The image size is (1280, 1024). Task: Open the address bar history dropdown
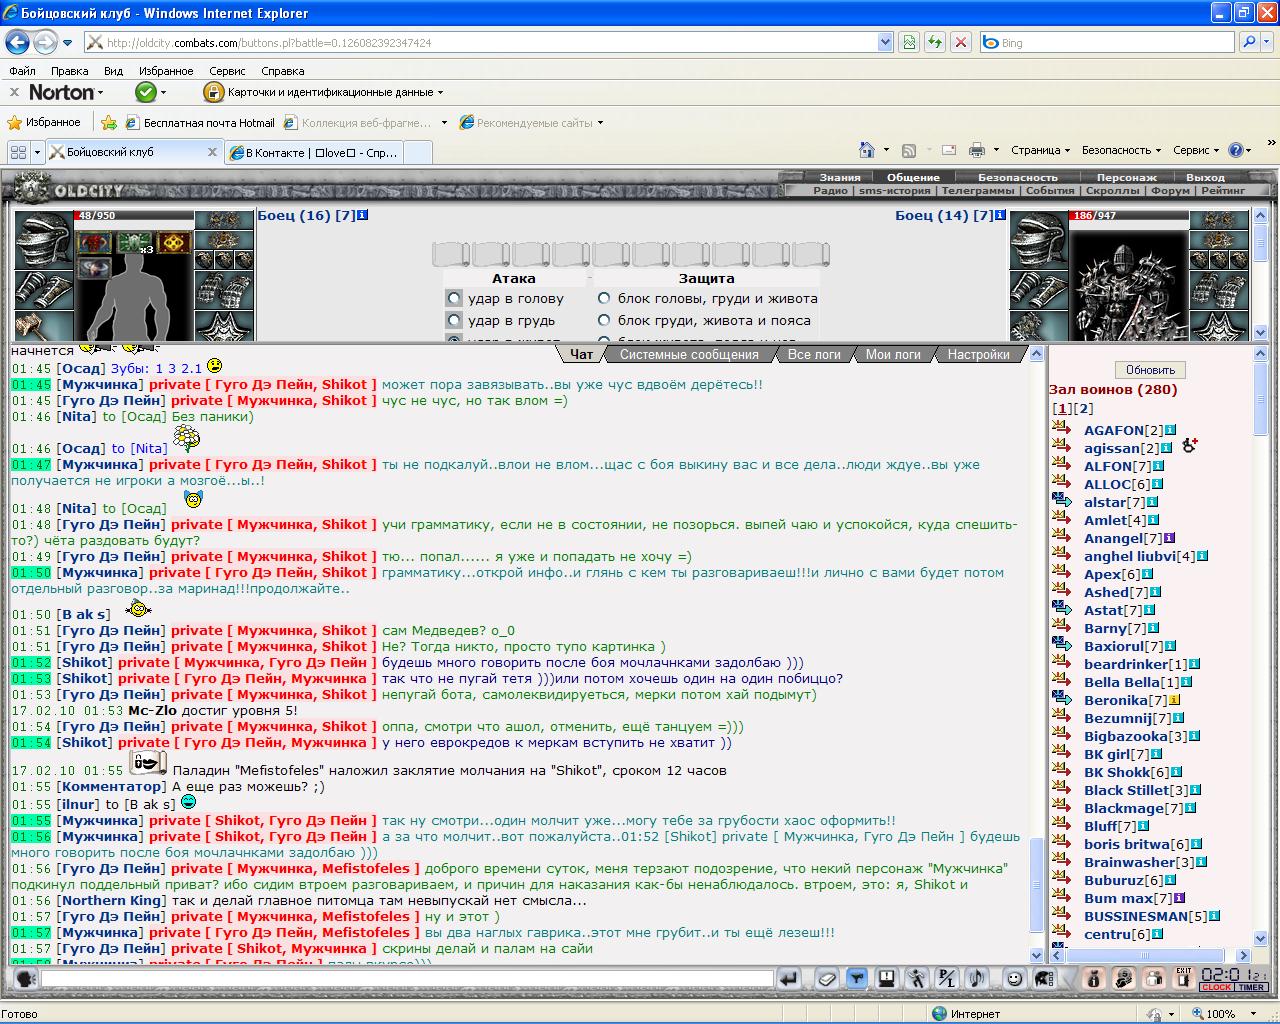tap(884, 42)
